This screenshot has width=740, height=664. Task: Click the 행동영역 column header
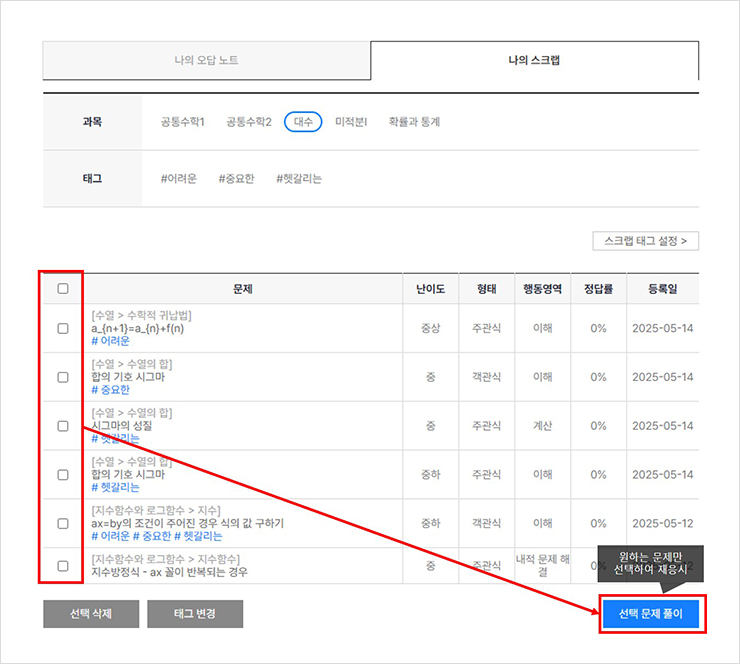click(543, 289)
